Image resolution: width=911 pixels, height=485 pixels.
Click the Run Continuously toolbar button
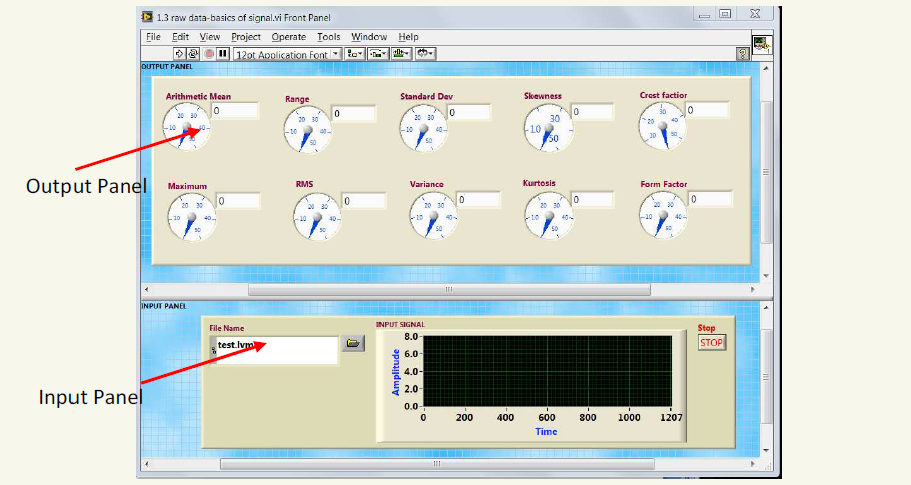(x=193, y=53)
